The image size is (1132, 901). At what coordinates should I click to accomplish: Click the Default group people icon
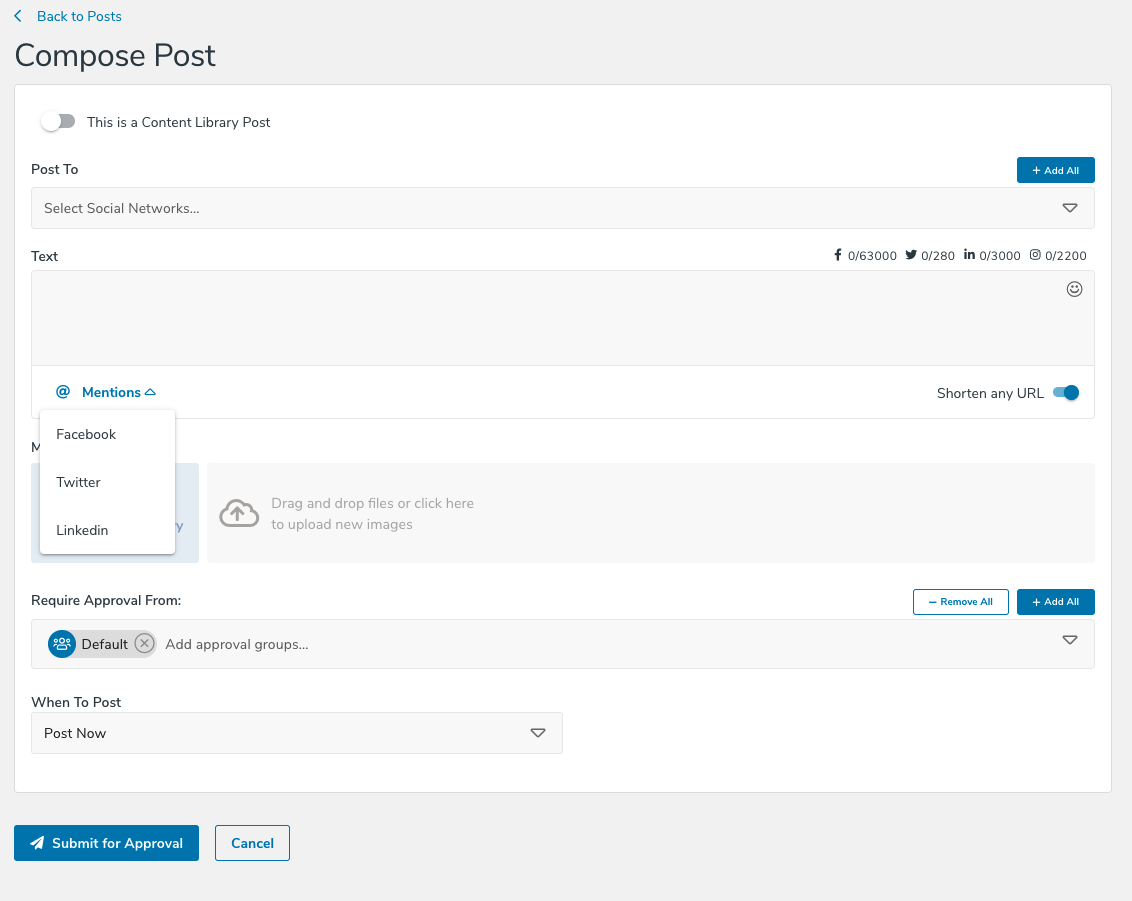click(62, 644)
